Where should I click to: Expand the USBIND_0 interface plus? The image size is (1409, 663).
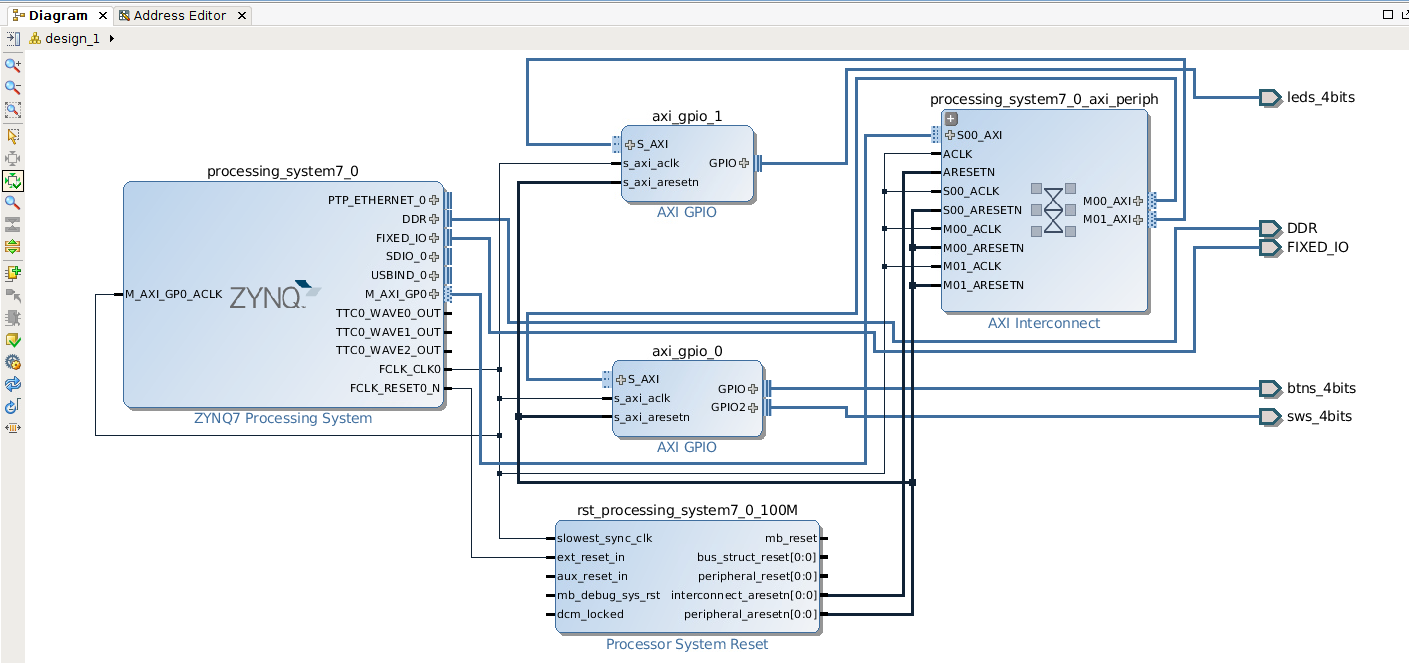click(434, 275)
